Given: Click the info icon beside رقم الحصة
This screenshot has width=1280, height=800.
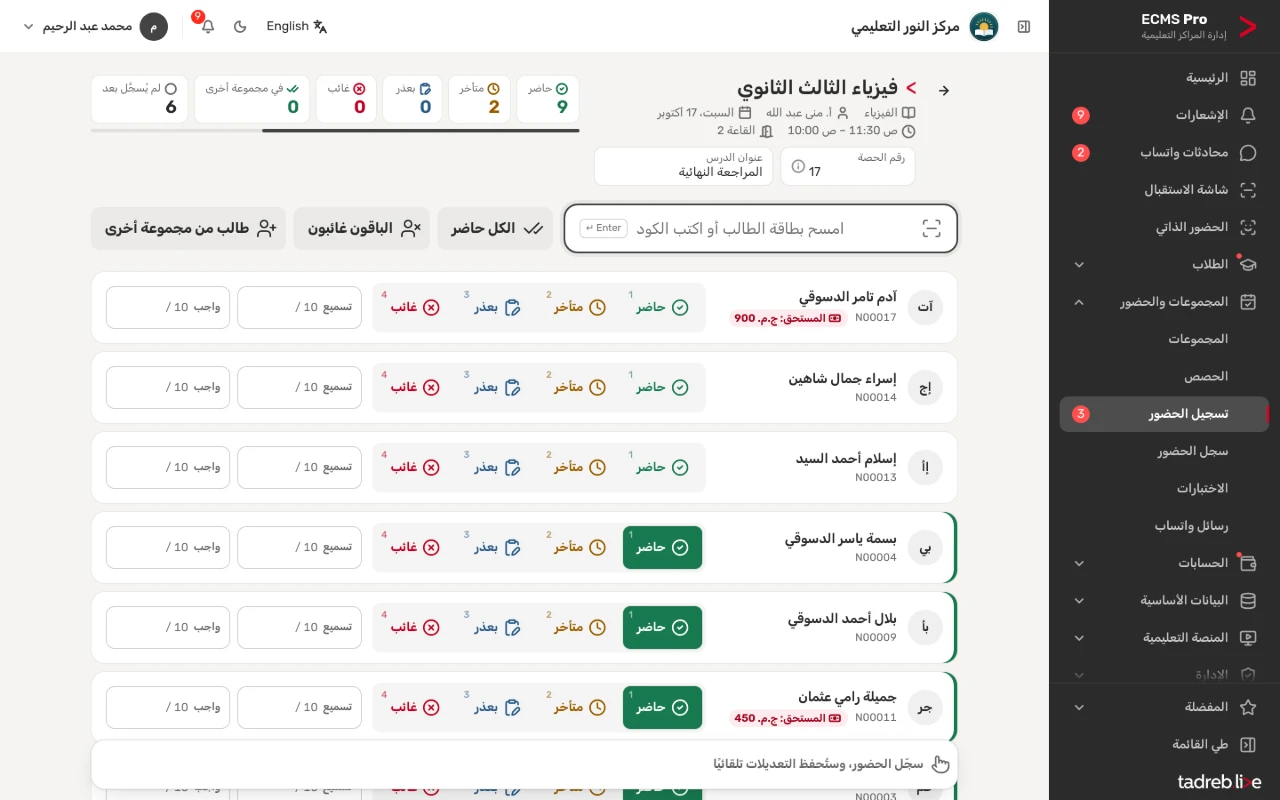Looking at the screenshot, I should [798, 166].
